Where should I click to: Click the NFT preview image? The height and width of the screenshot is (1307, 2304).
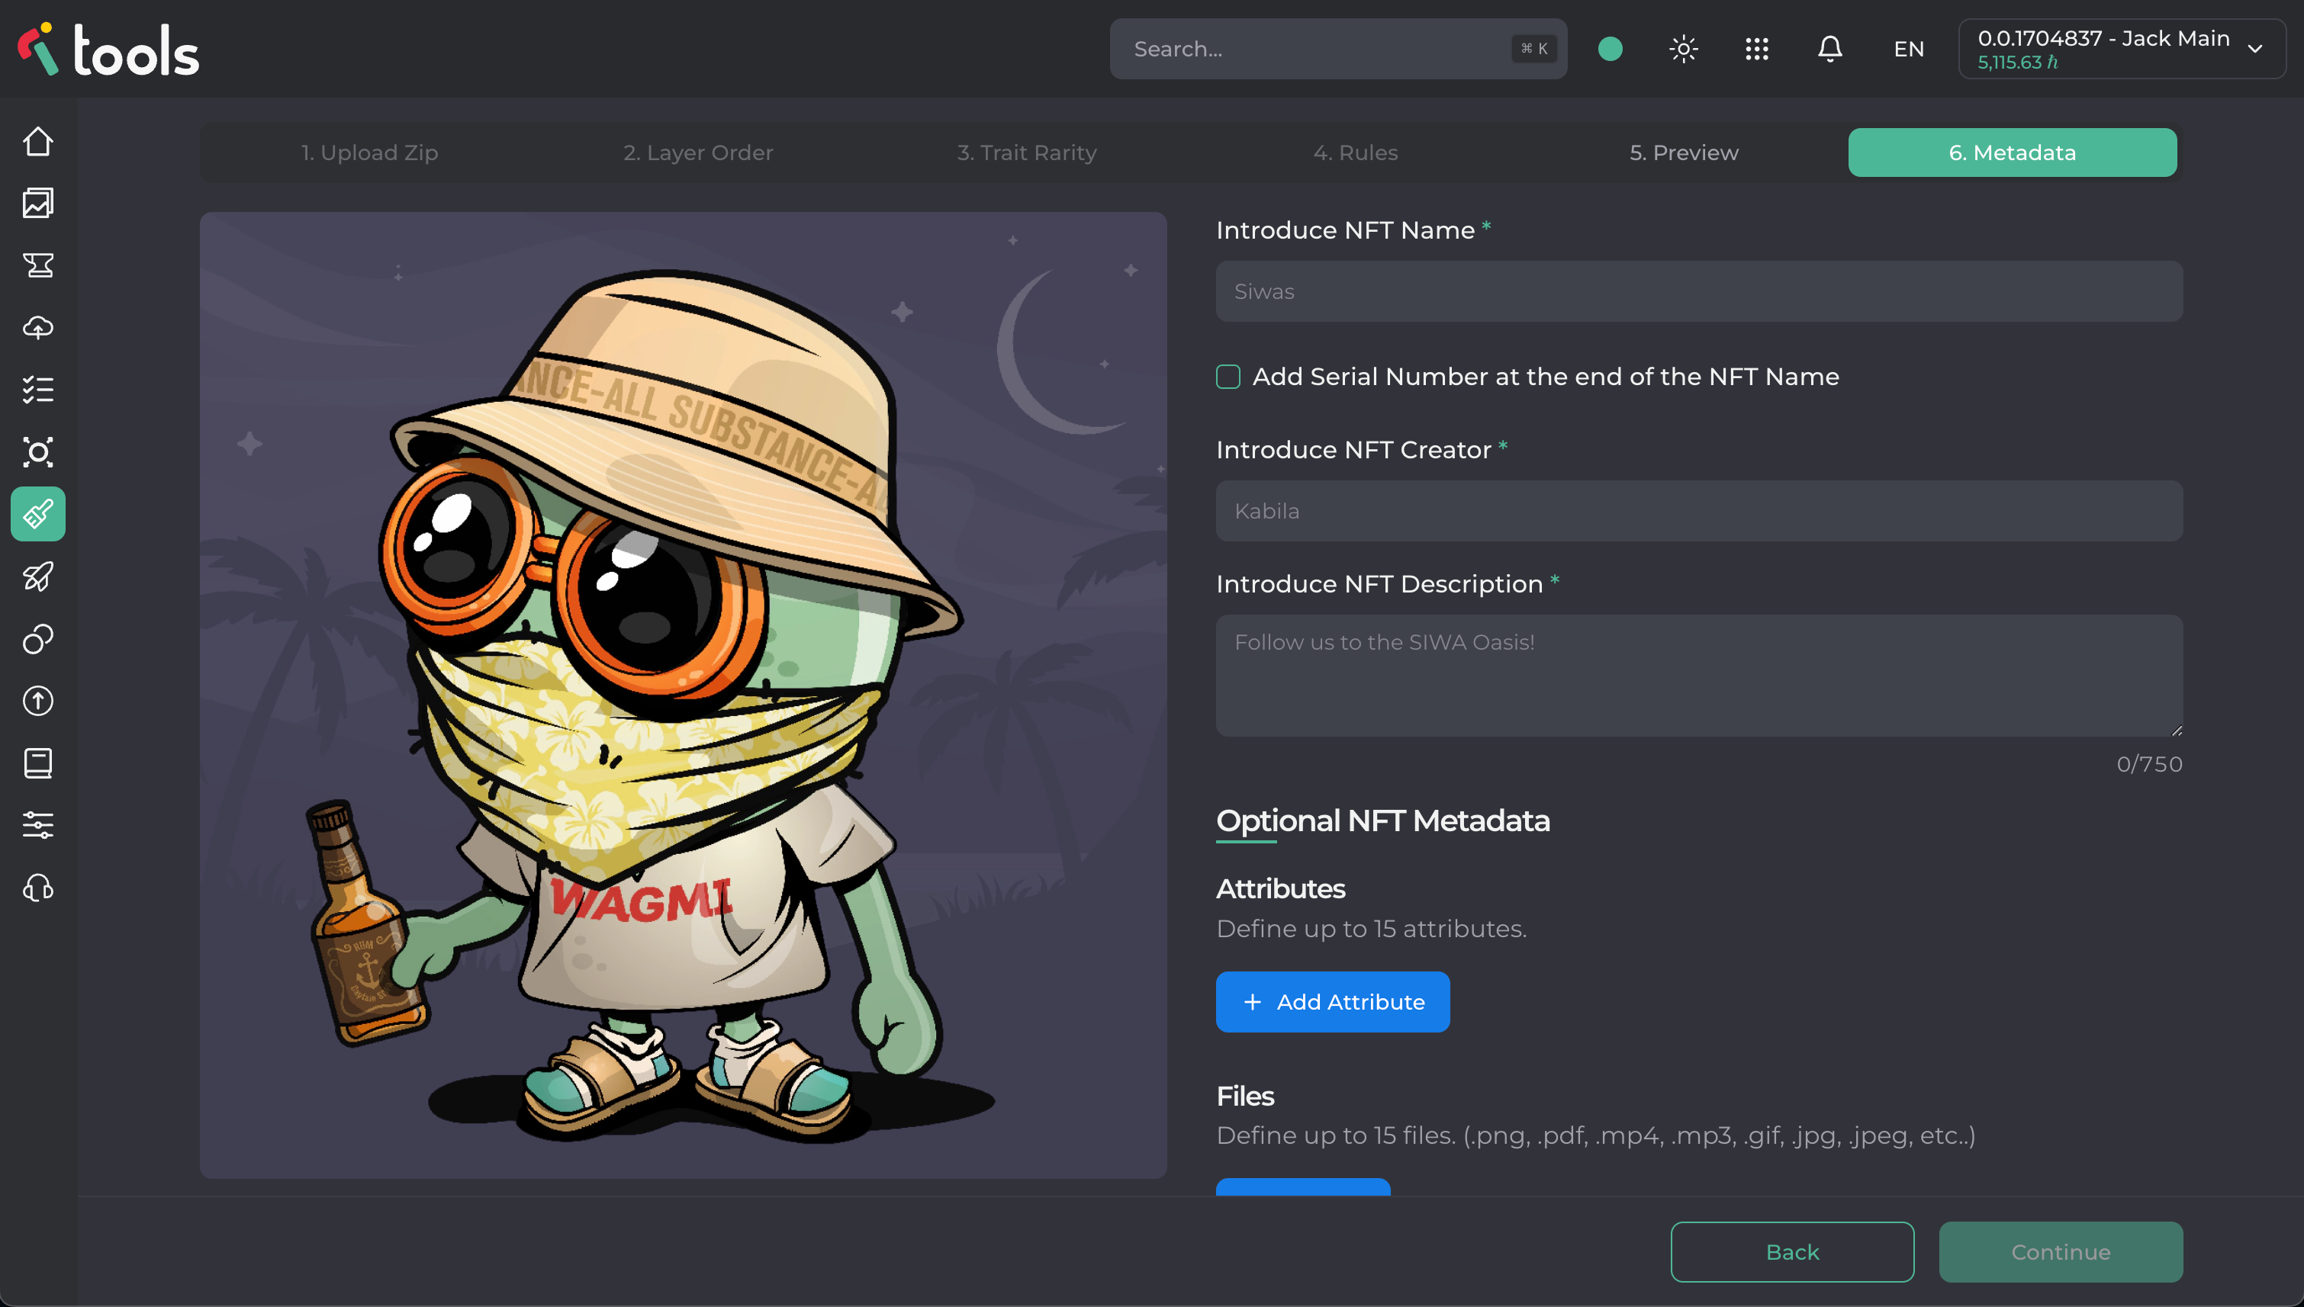(683, 695)
